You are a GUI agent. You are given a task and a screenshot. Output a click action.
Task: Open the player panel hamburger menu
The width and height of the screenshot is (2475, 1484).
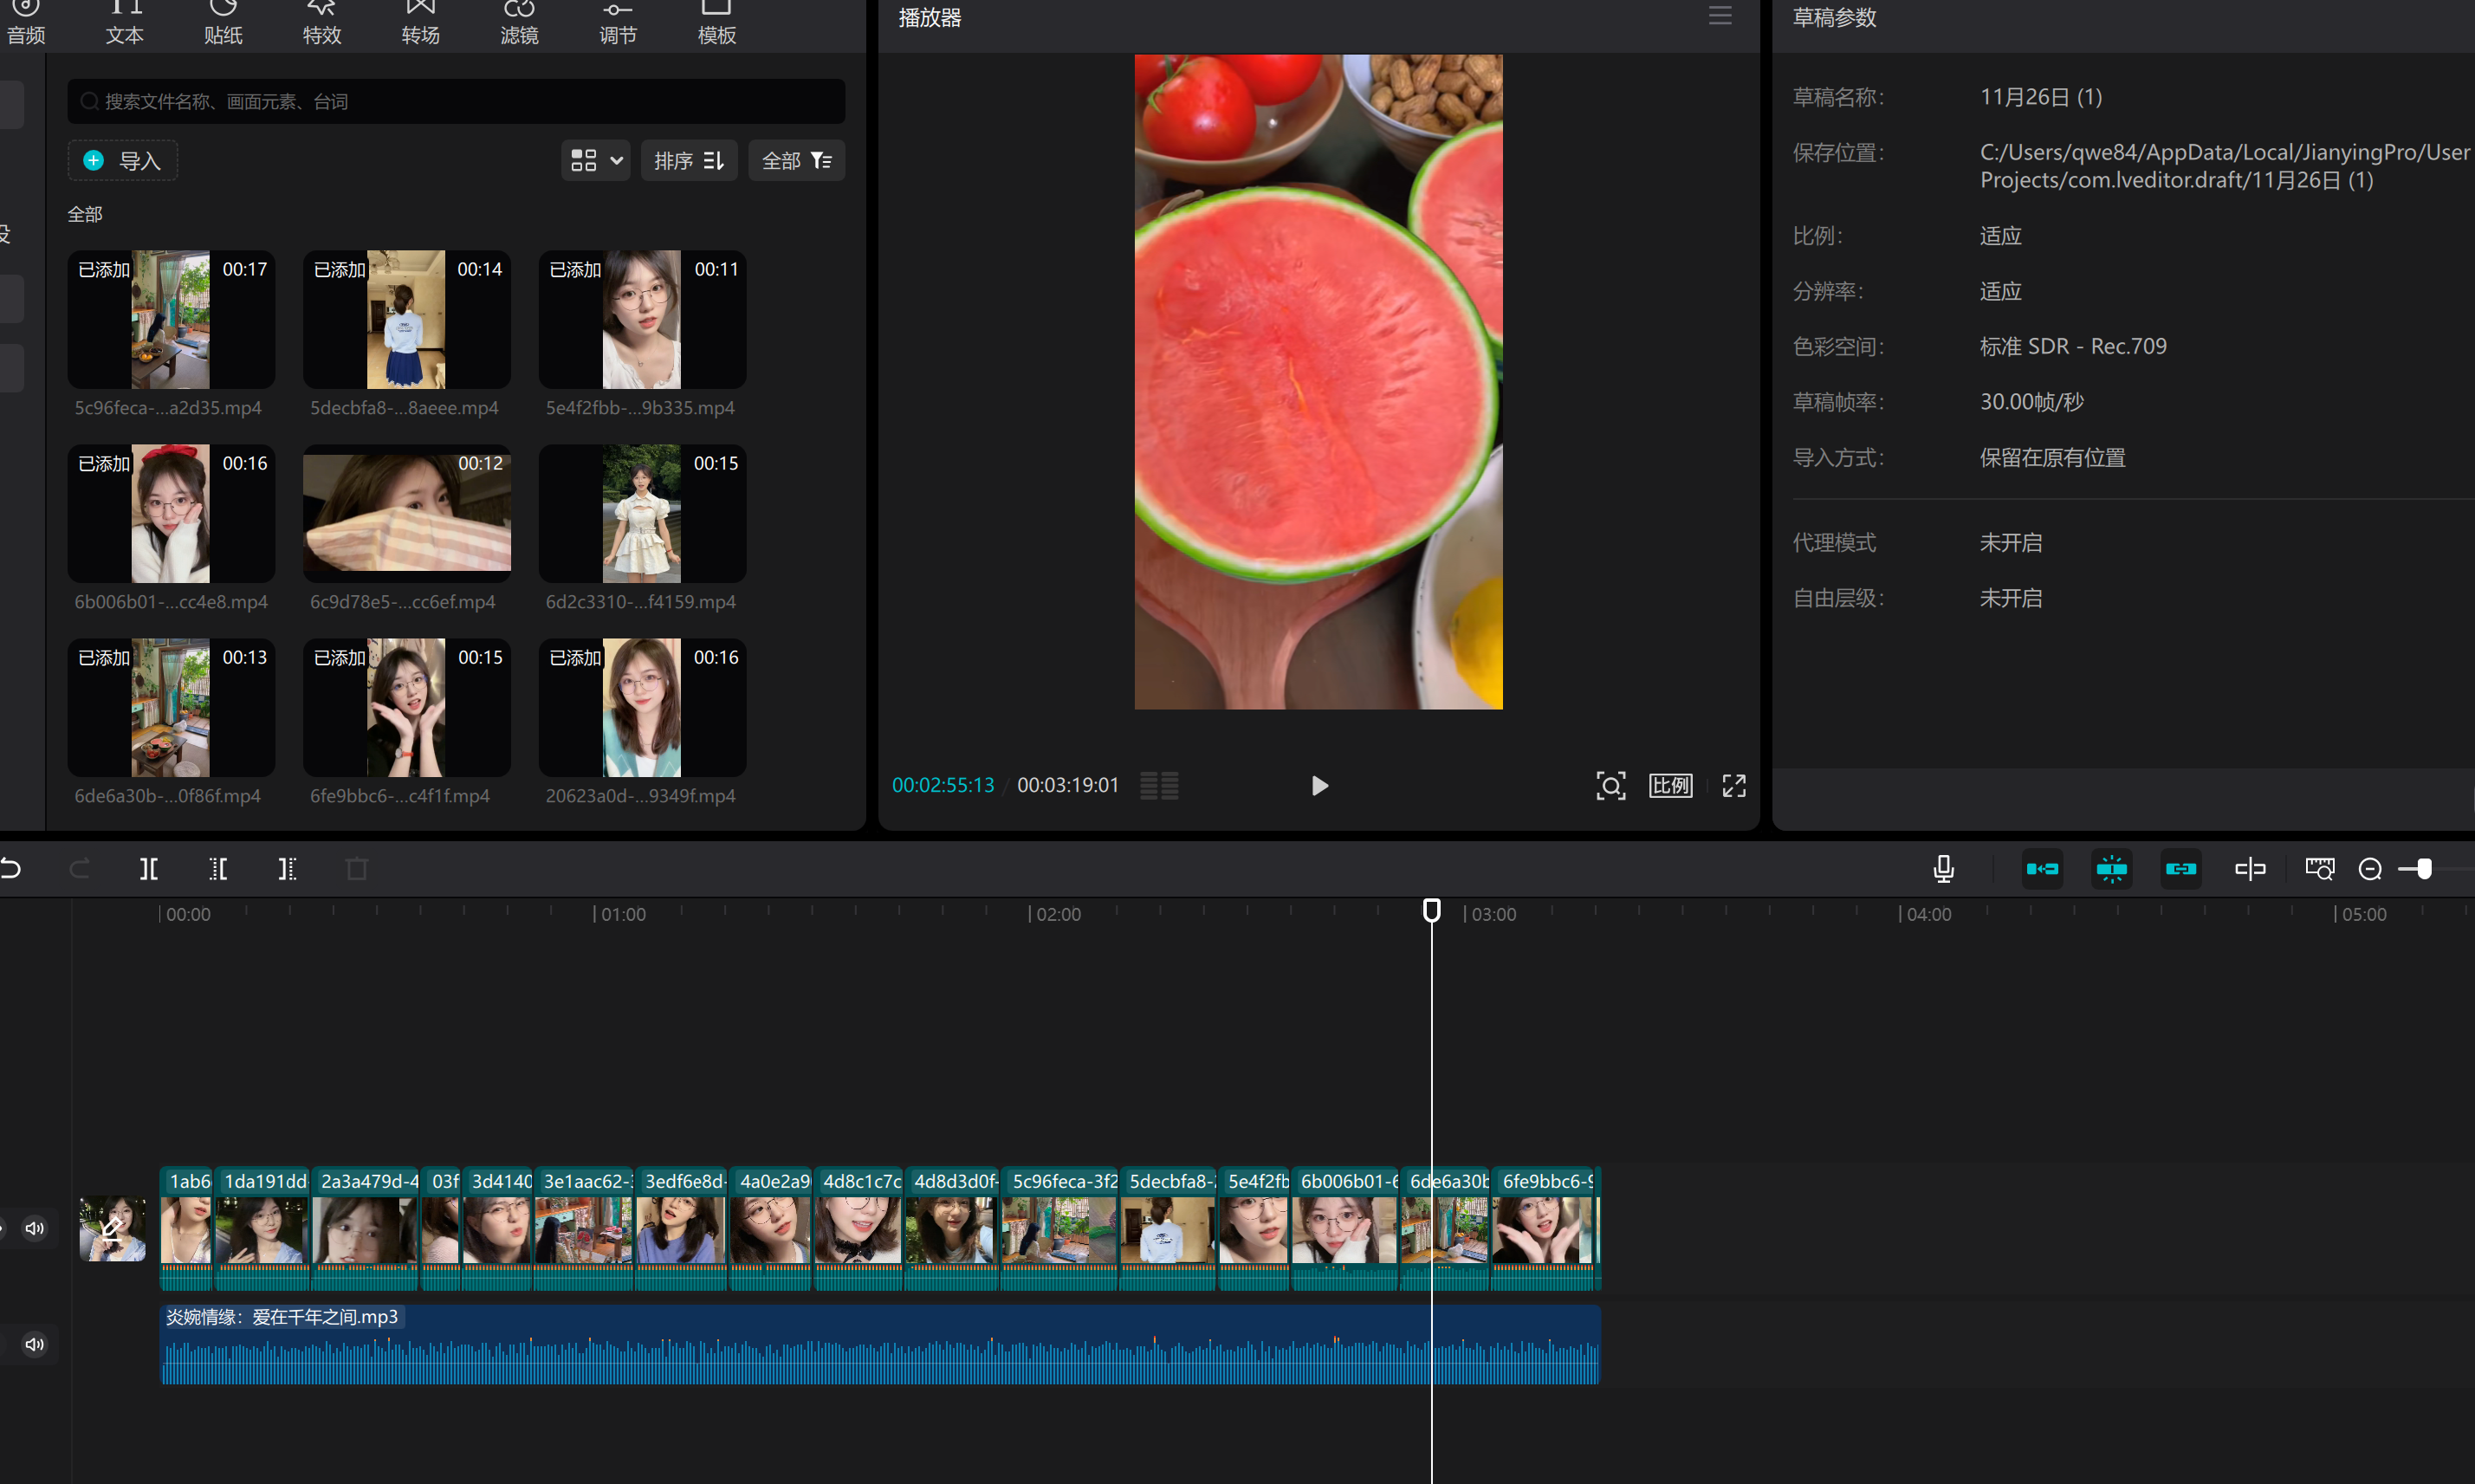click(x=1720, y=16)
